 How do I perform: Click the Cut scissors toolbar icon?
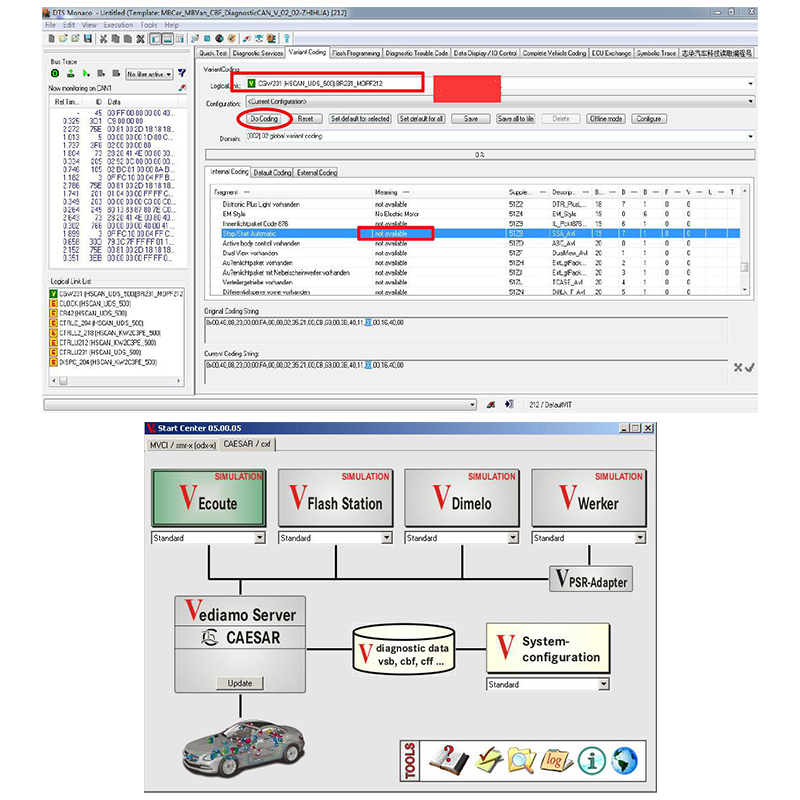point(103,38)
